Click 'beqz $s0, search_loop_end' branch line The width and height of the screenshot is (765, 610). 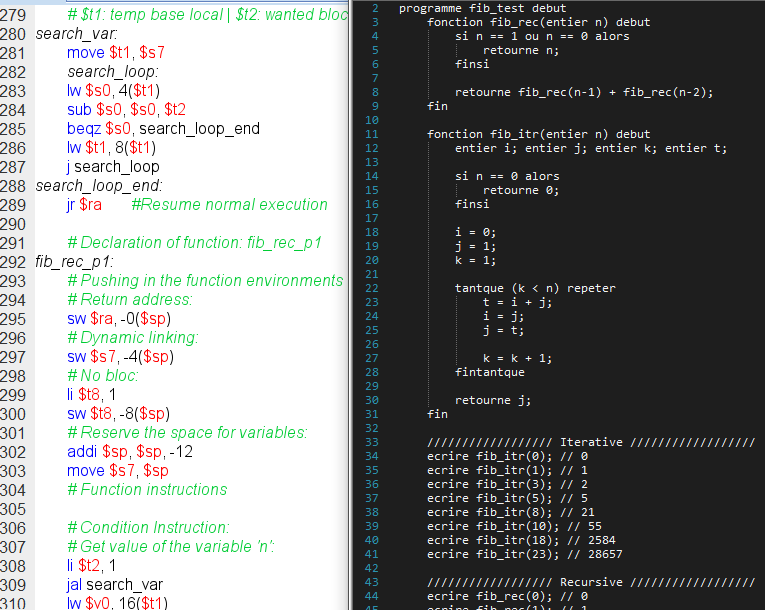click(163, 129)
